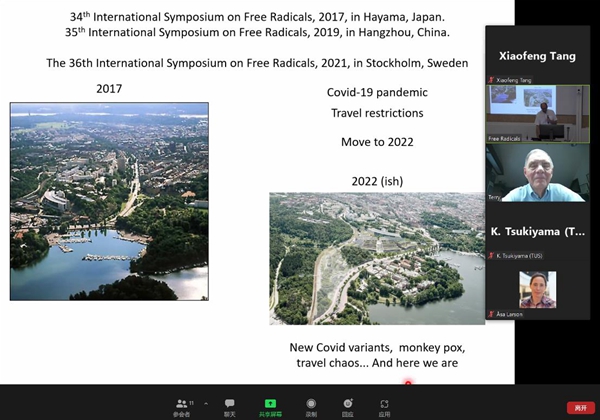Select Åsa Larson's video thumbnail

tap(538, 289)
